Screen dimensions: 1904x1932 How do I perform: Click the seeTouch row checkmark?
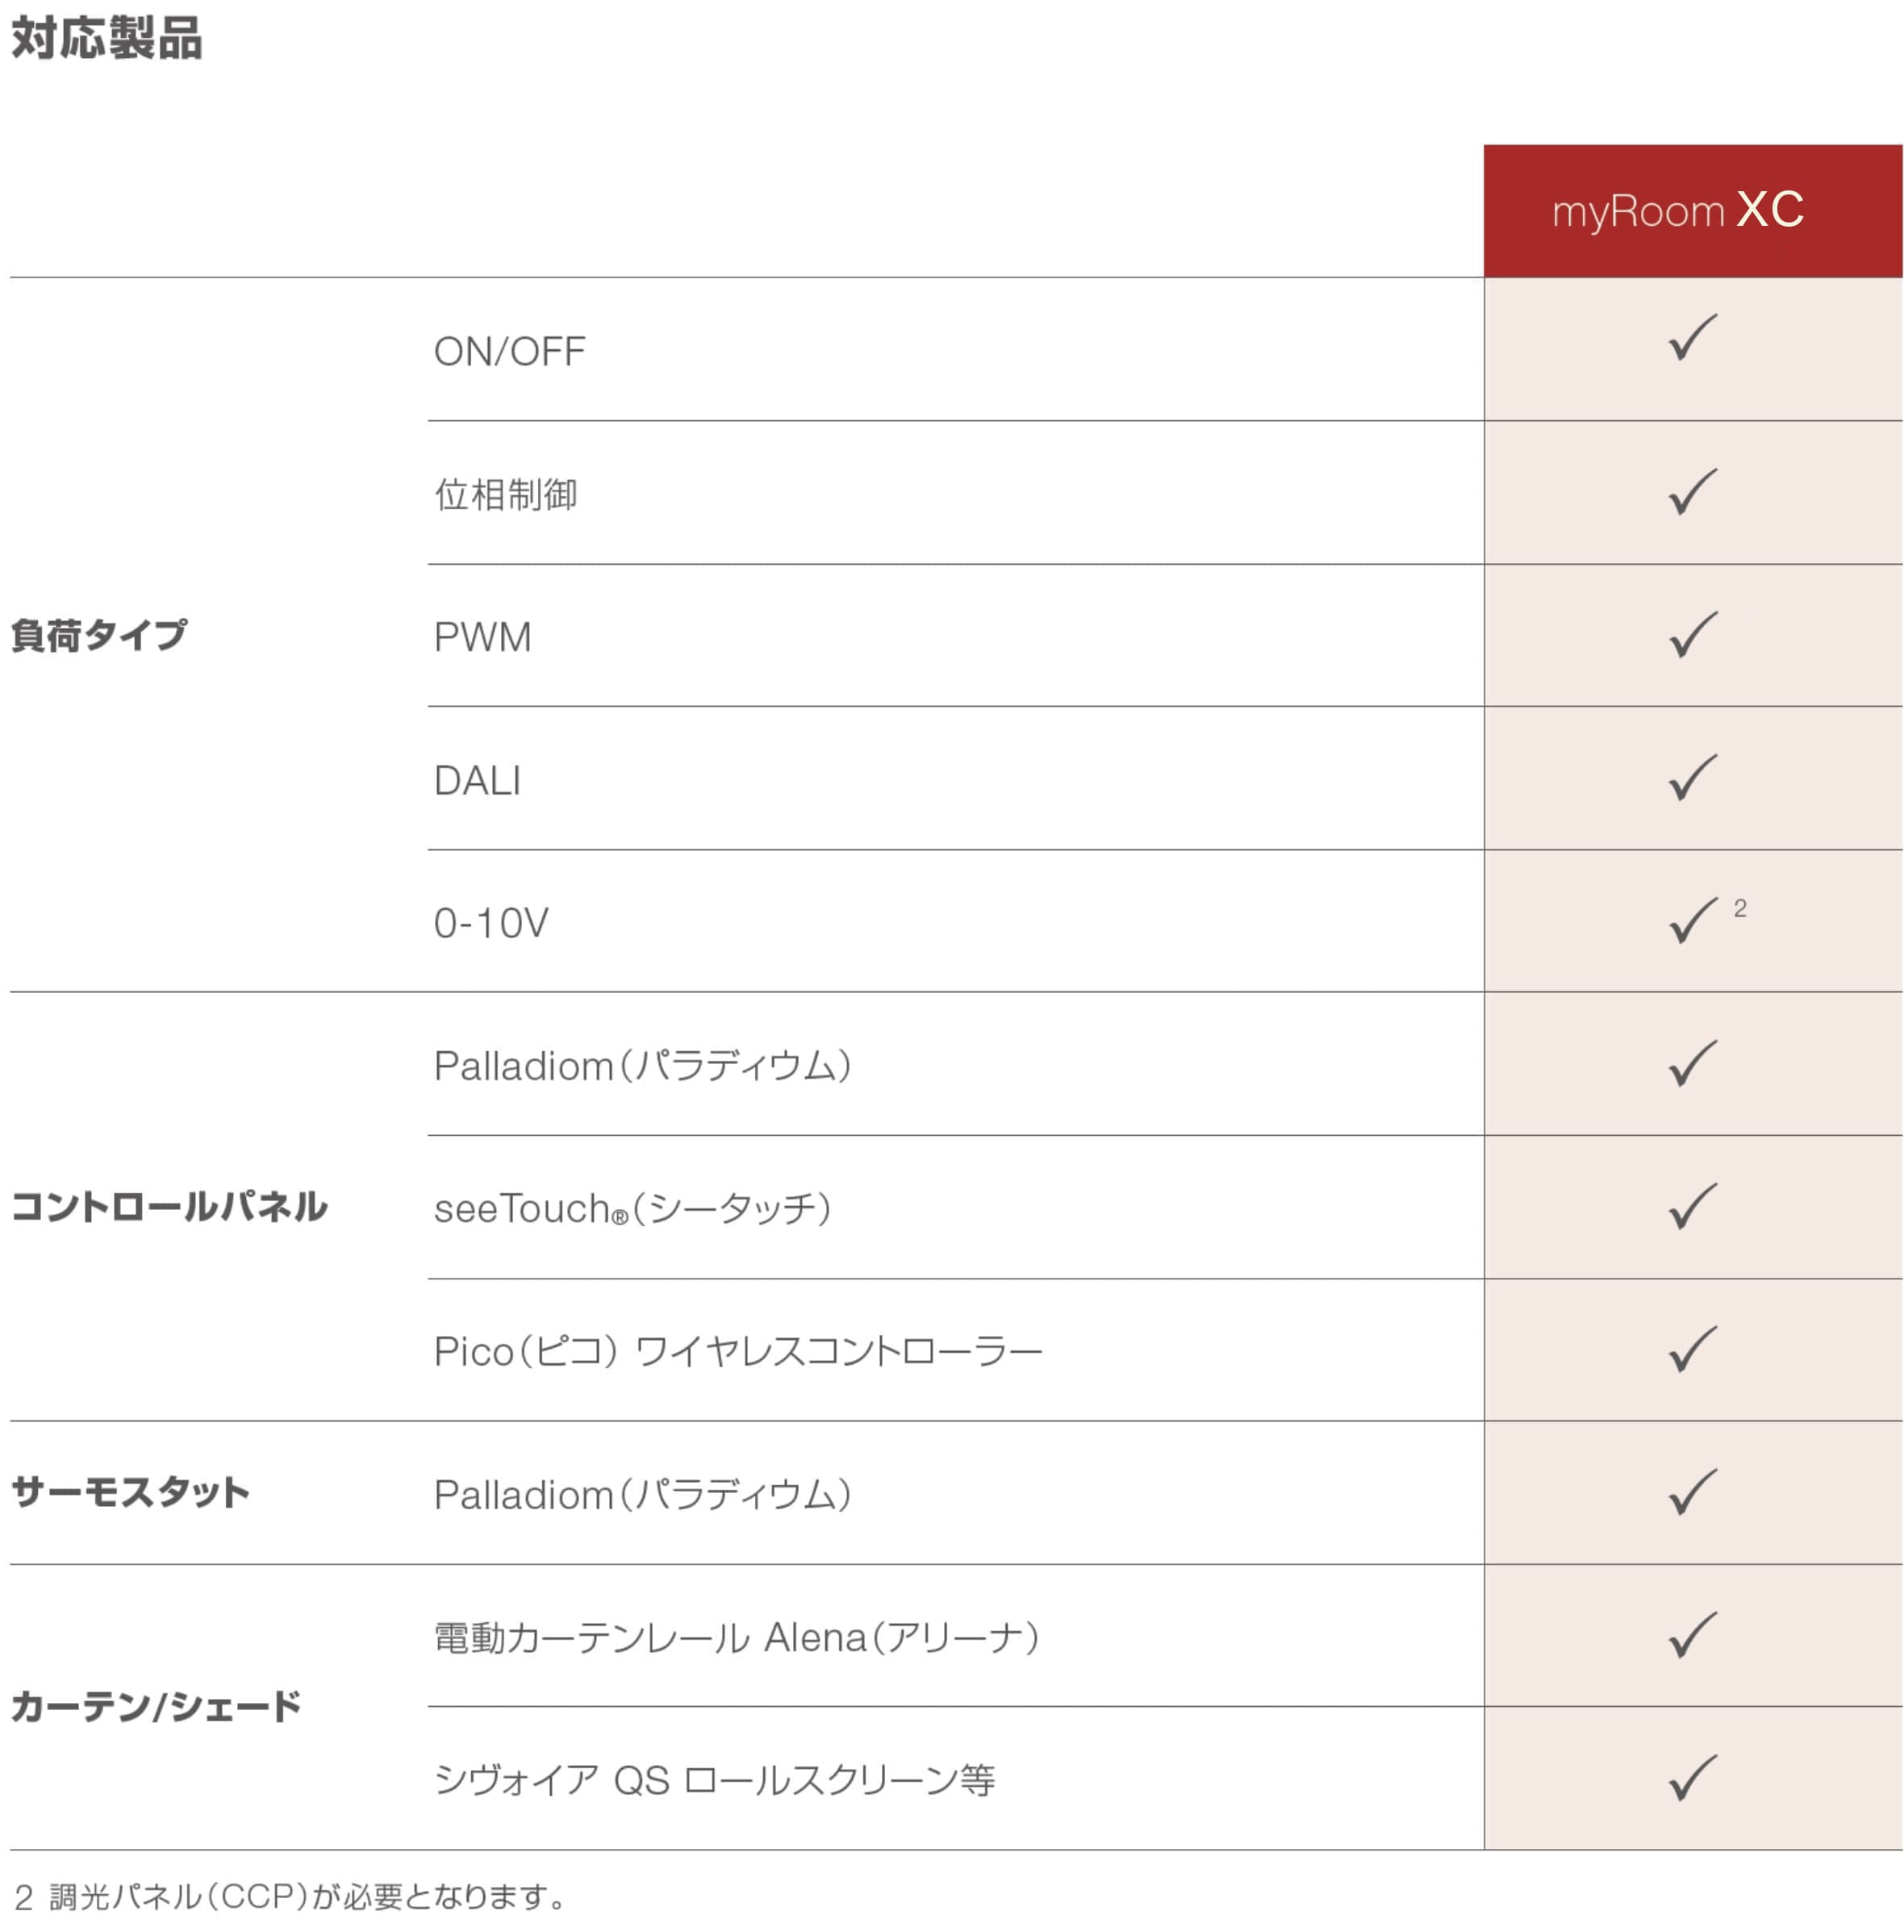(1692, 1207)
